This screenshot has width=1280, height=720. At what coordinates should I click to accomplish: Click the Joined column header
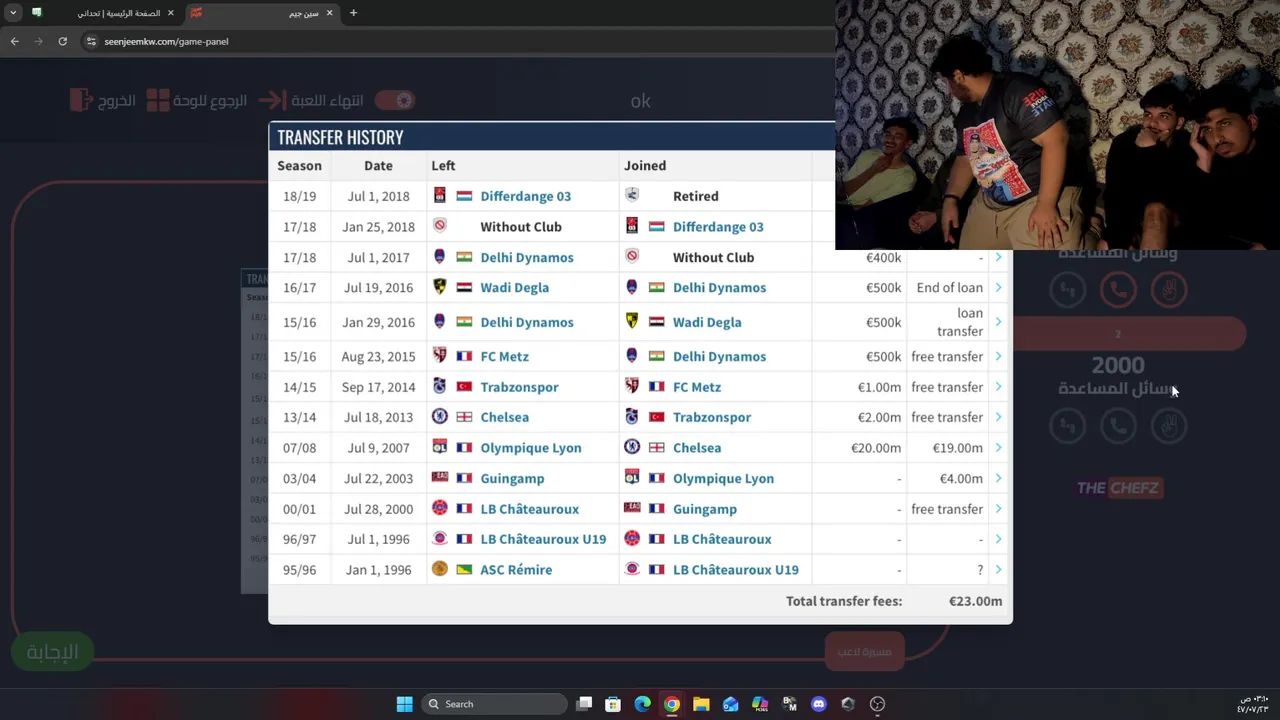point(645,166)
